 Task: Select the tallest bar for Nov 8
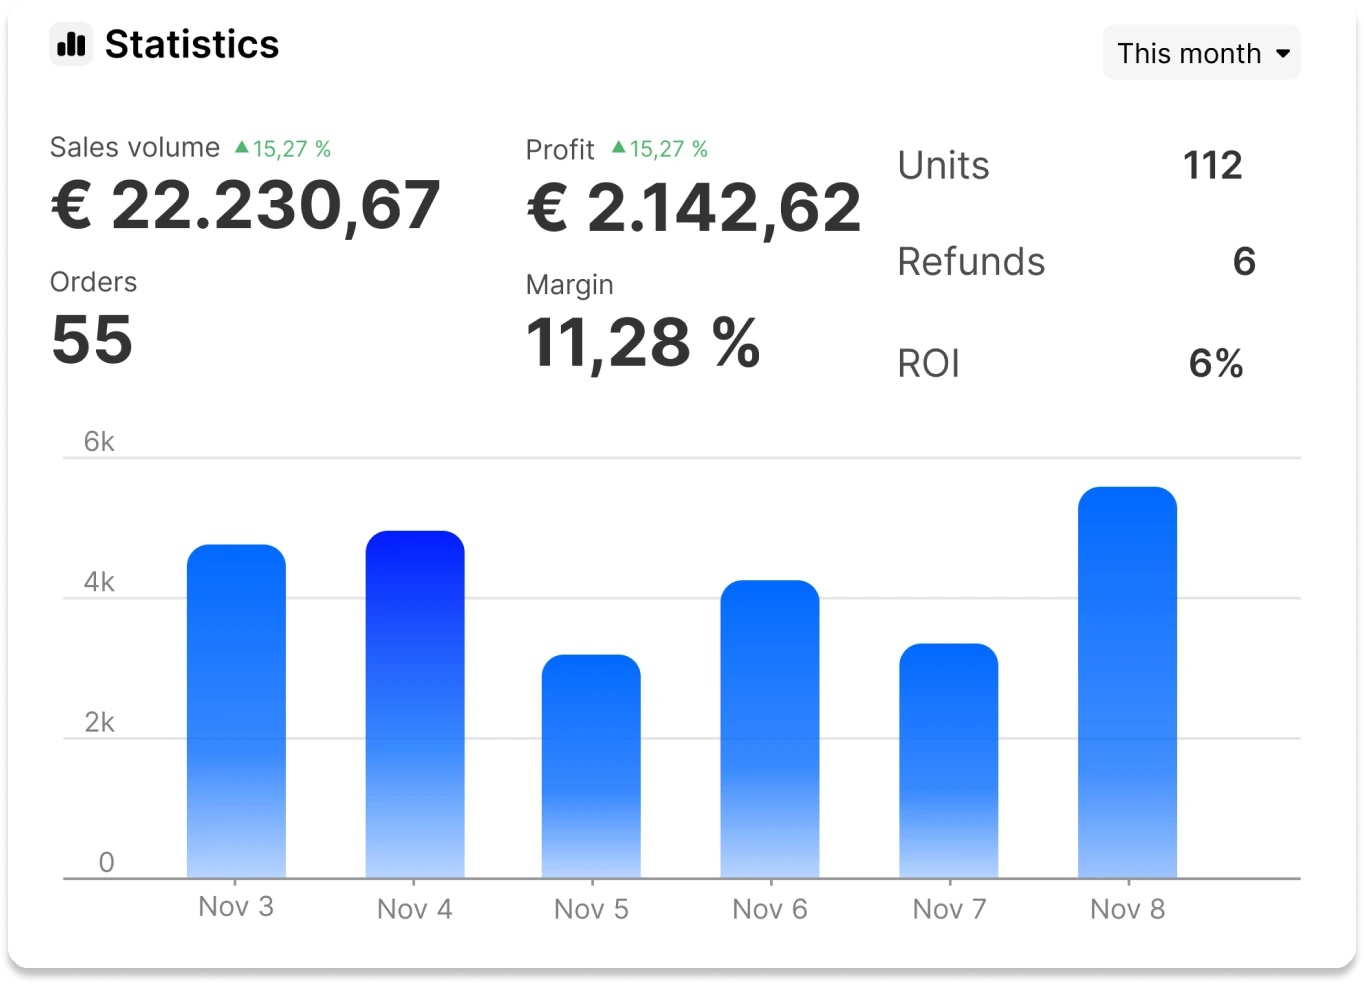tap(1127, 680)
